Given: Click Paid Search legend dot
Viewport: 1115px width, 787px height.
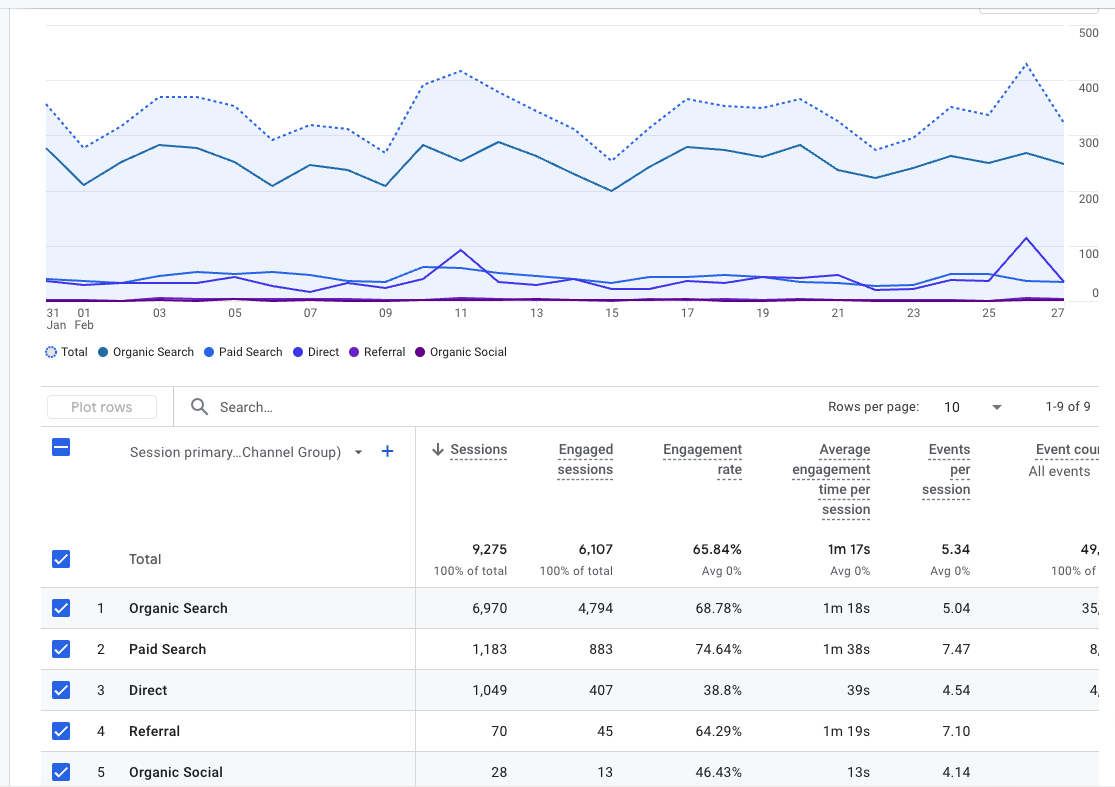Looking at the screenshot, I should pos(209,352).
